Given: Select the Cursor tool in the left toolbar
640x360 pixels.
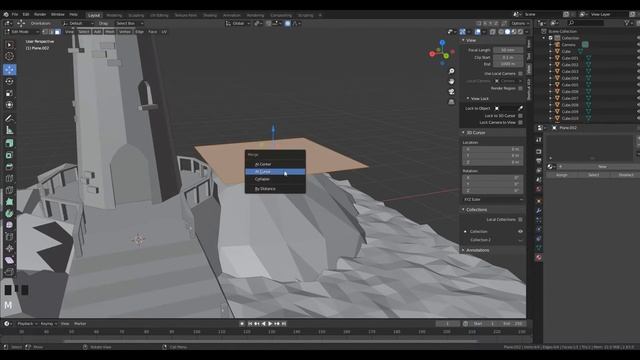Looking at the screenshot, I should (x=9, y=56).
